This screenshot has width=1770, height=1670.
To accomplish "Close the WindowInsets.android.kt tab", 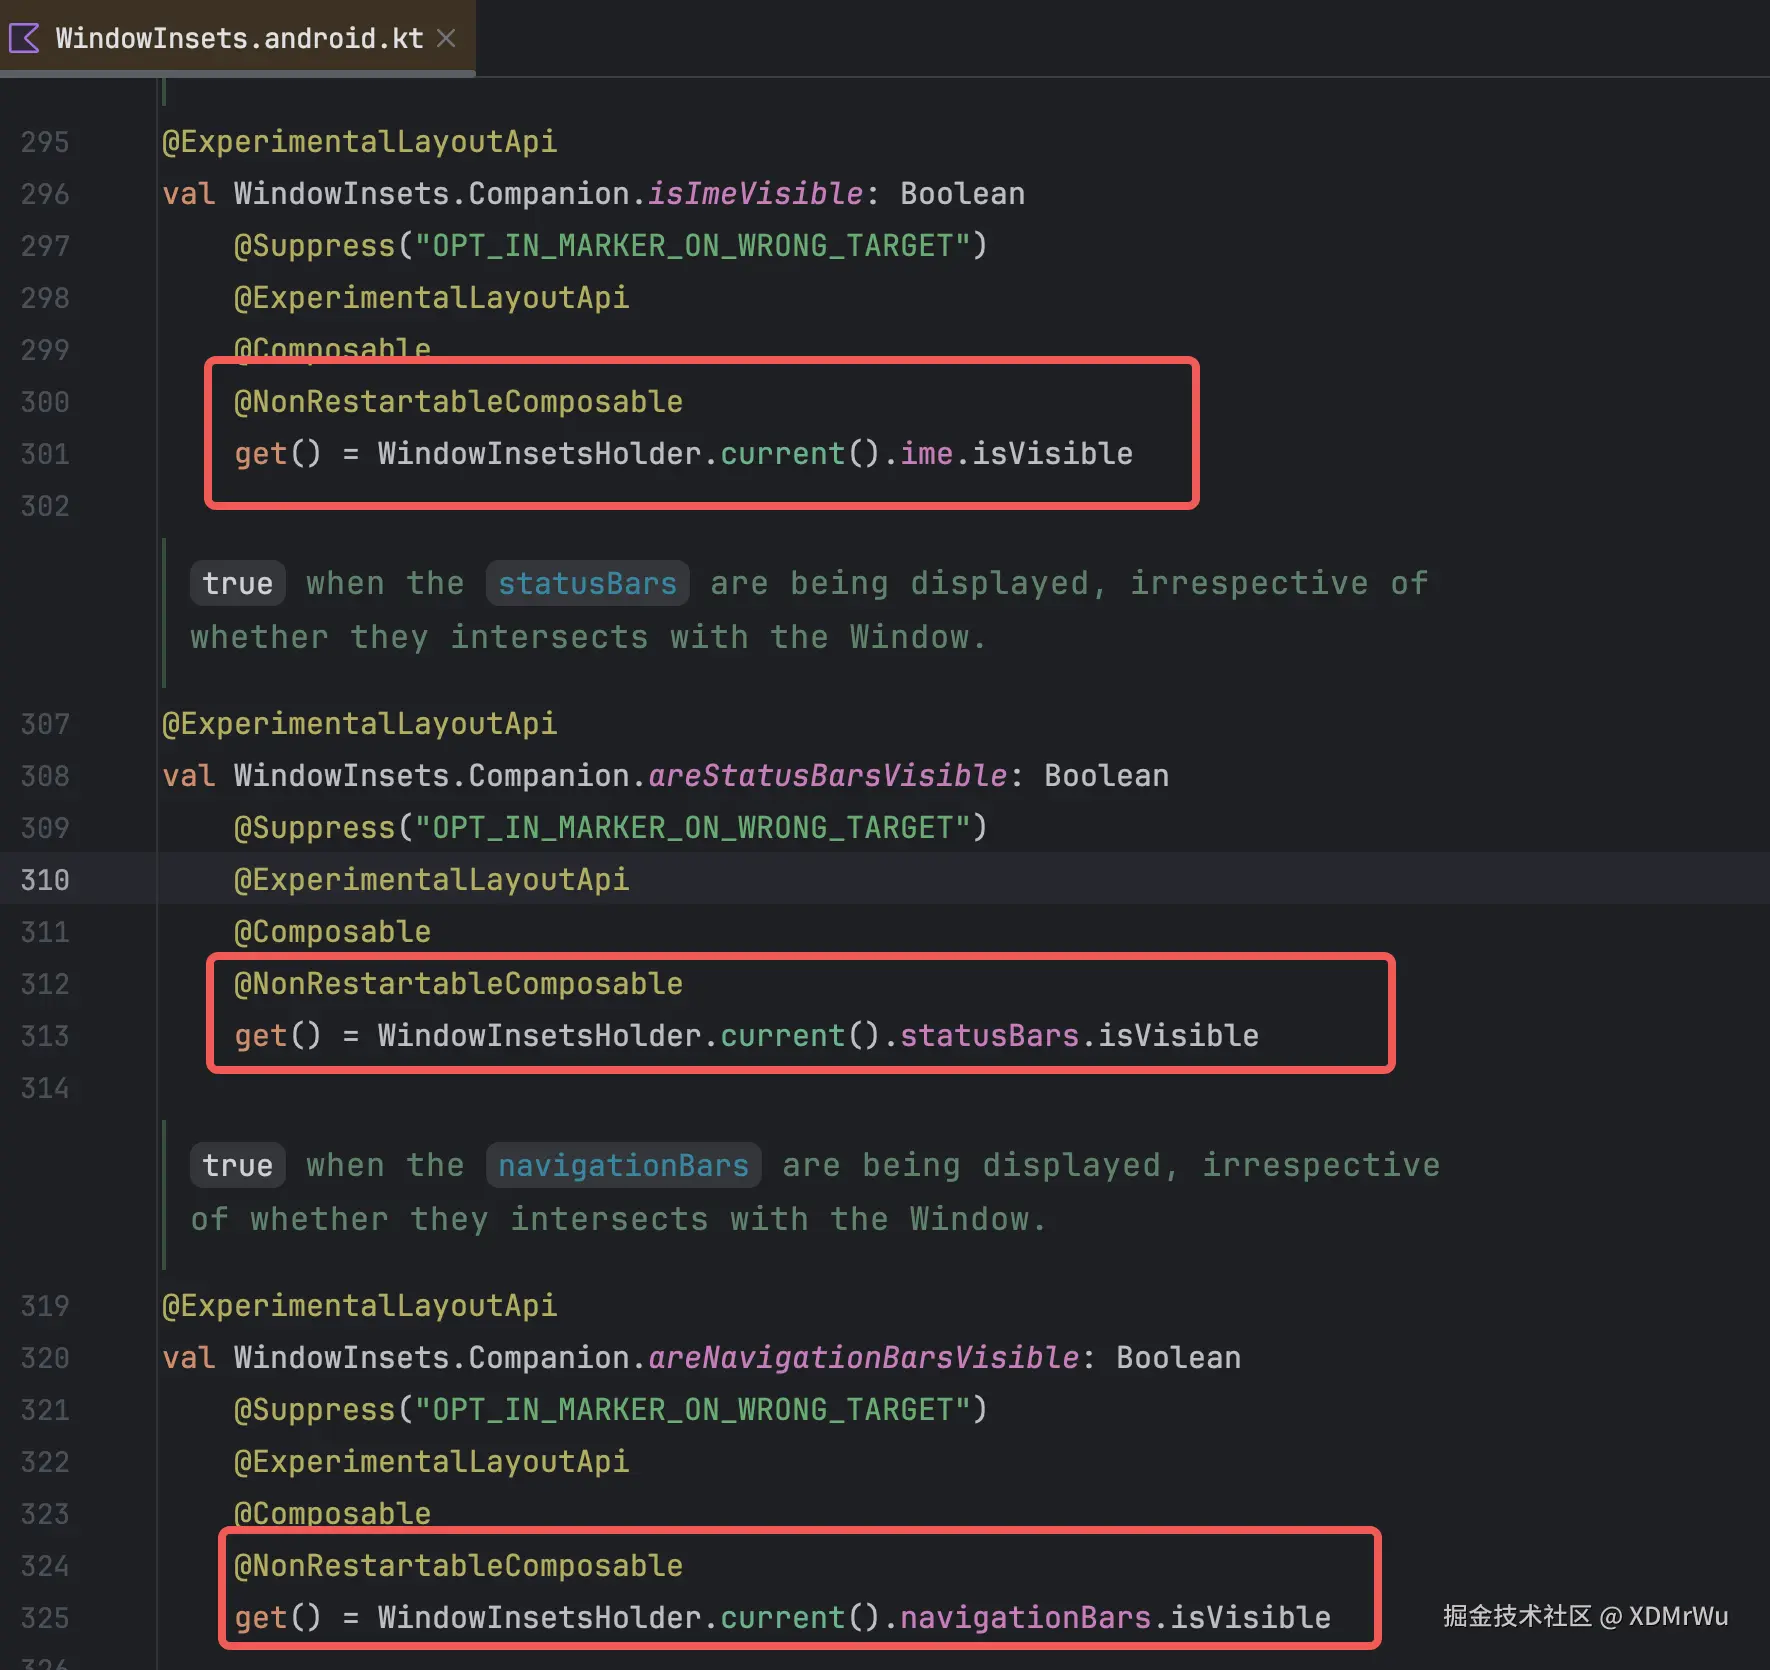I will coord(447,38).
